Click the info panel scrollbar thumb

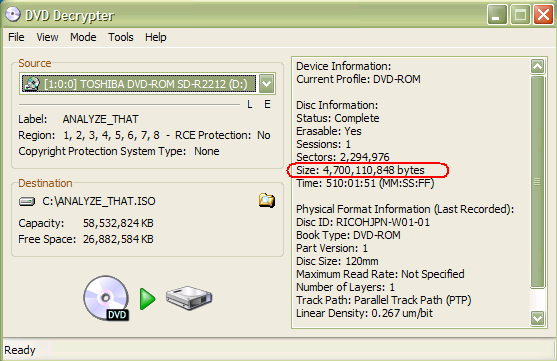537,182
